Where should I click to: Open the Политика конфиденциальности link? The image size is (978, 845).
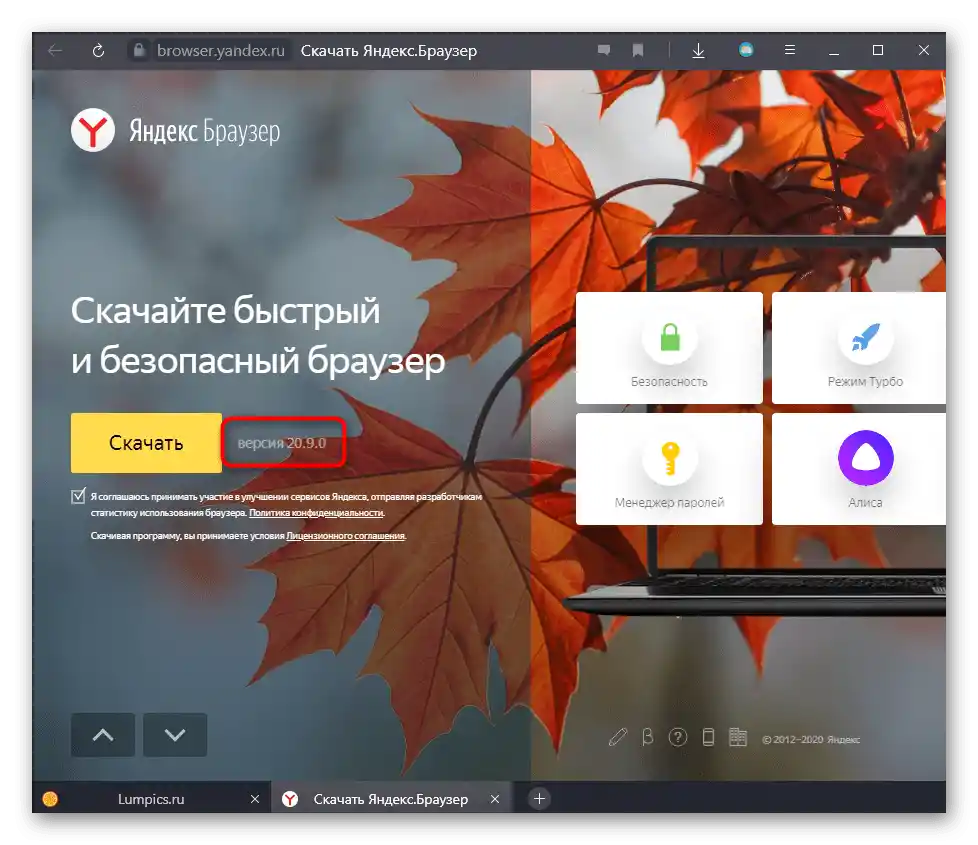[x=316, y=513]
